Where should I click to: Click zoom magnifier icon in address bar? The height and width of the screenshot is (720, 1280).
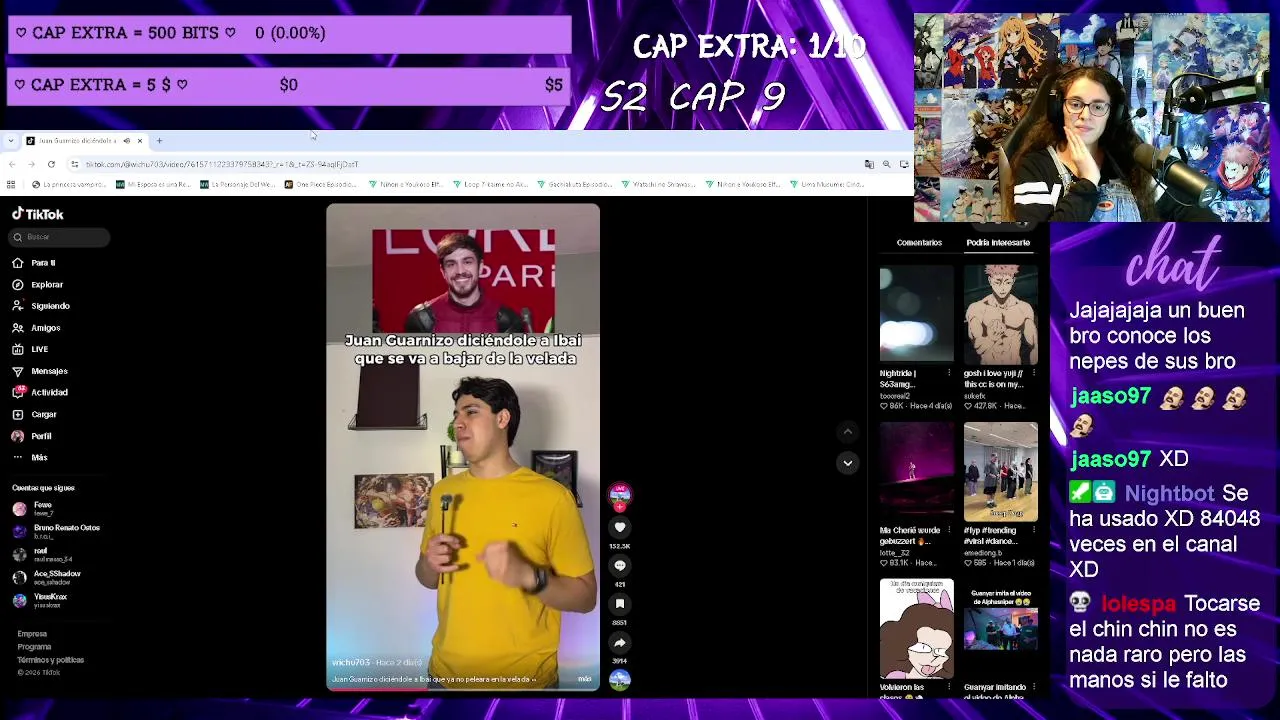click(x=886, y=164)
